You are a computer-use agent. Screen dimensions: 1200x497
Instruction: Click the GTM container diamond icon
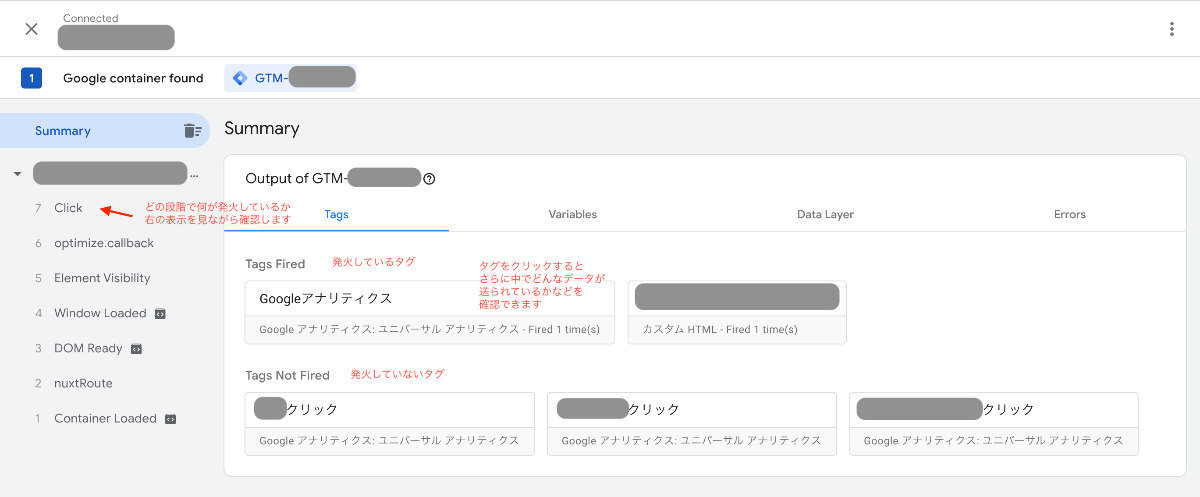[239, 78]
